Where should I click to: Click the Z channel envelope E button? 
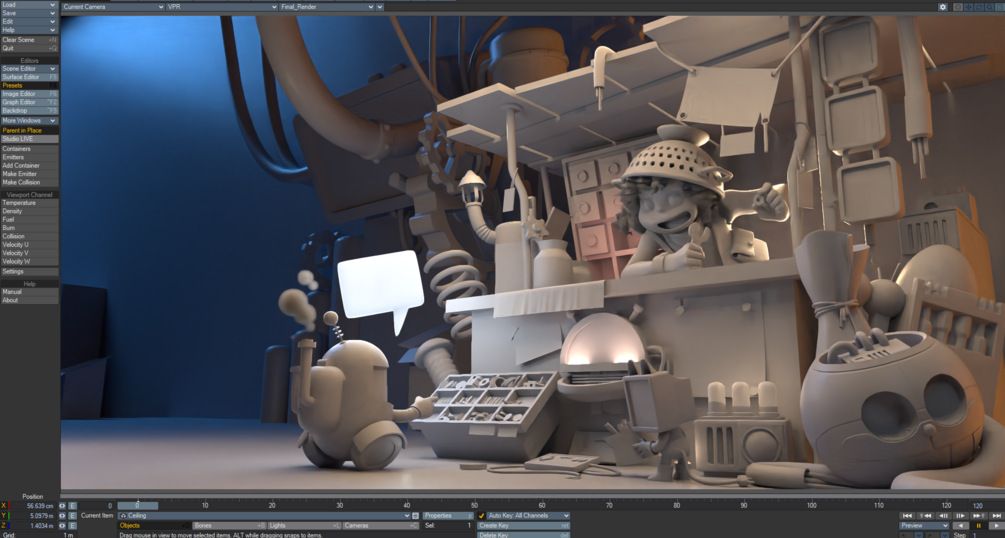(72, 526)
